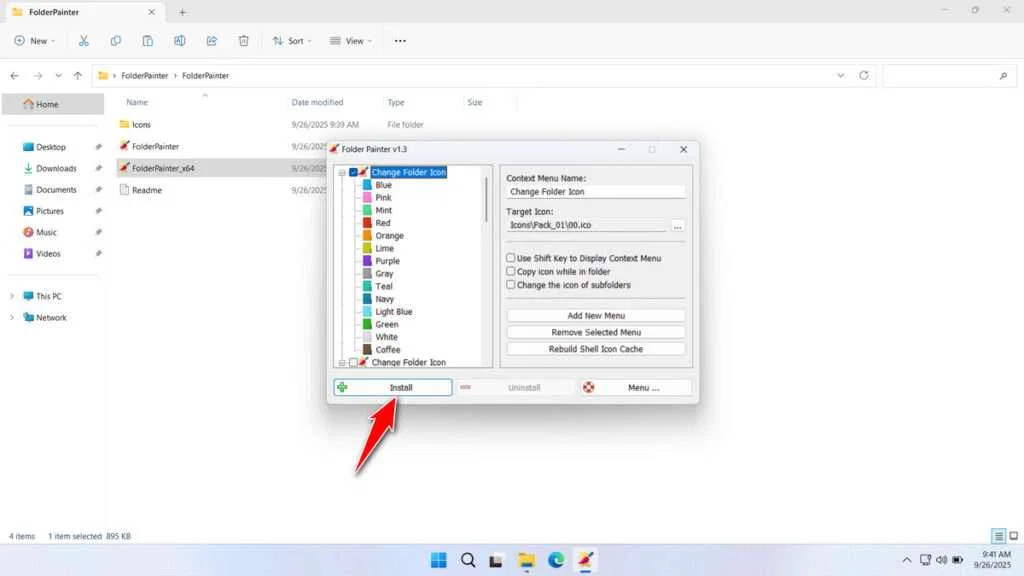The image size is (1024, 576).
Task: Click the Paste icon in the toolbar
Action: point(147,40)
